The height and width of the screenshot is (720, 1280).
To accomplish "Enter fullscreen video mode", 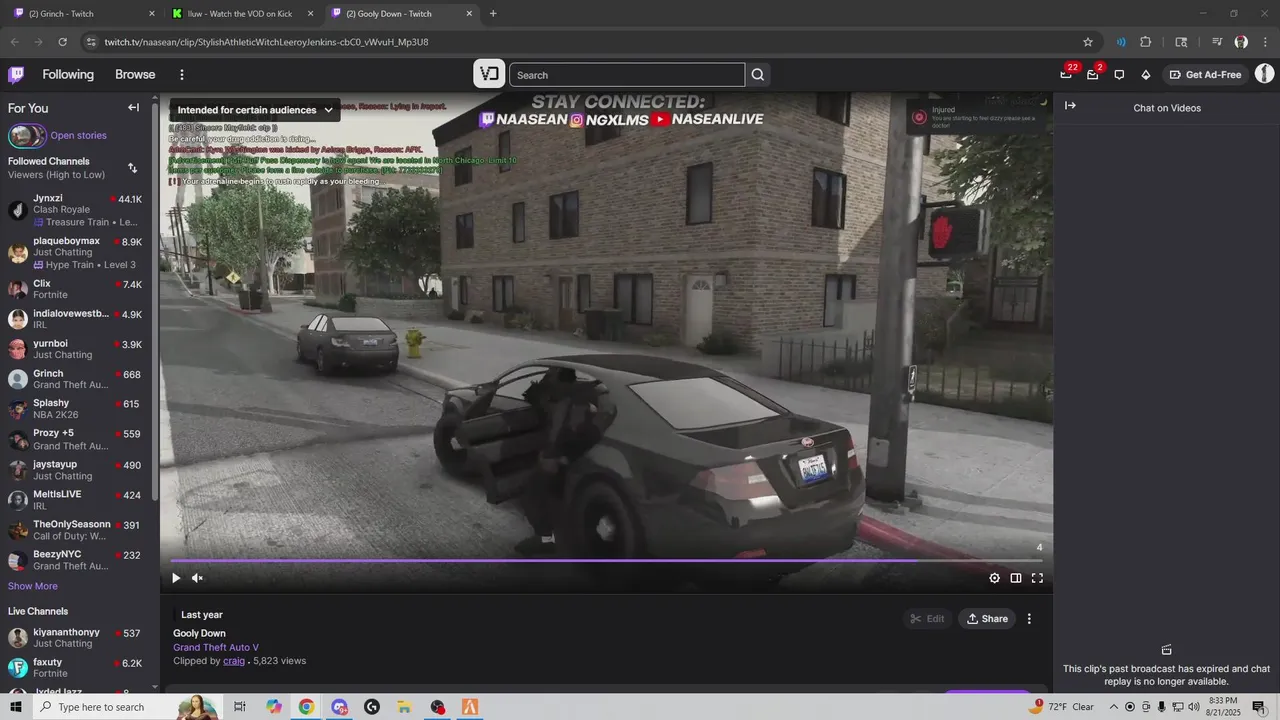I will click(1037, 578).
